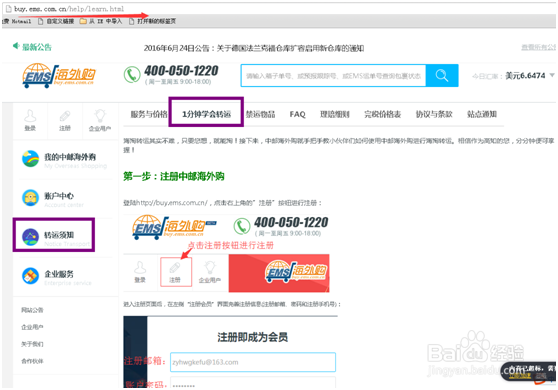Click the 最新公告 label

click(x=37, y=47)
